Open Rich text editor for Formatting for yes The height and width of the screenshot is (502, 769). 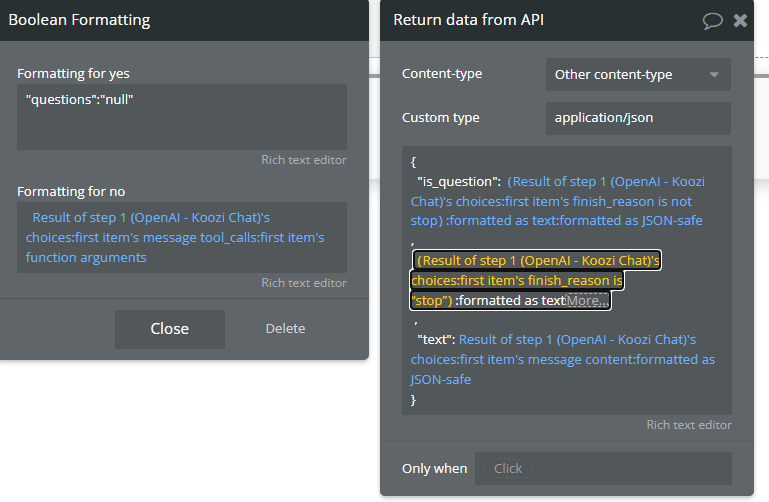coord(304,160)
